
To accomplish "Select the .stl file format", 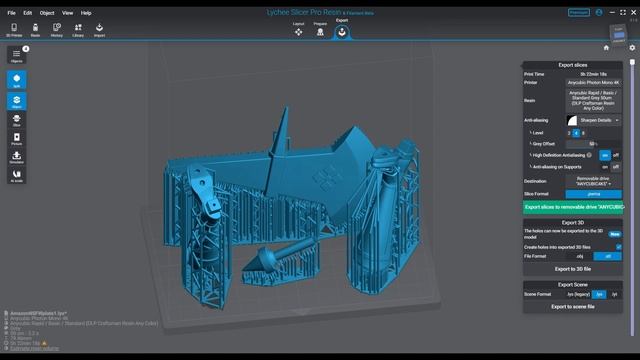I will 608,256.
